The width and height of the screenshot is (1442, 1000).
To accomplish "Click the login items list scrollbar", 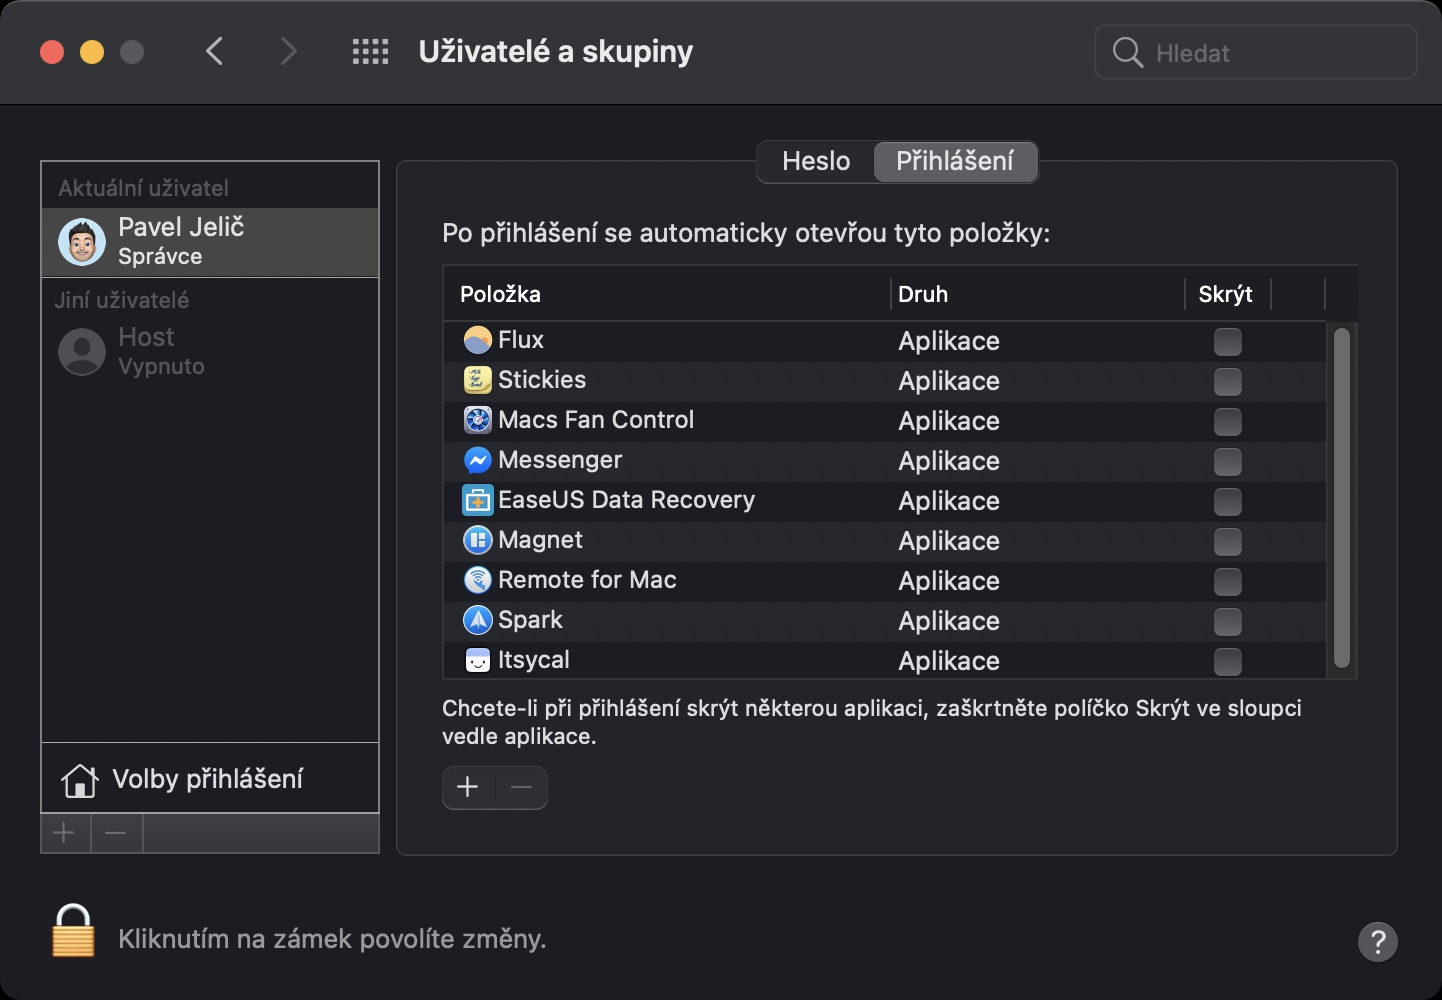I will tap(1341, 498).
